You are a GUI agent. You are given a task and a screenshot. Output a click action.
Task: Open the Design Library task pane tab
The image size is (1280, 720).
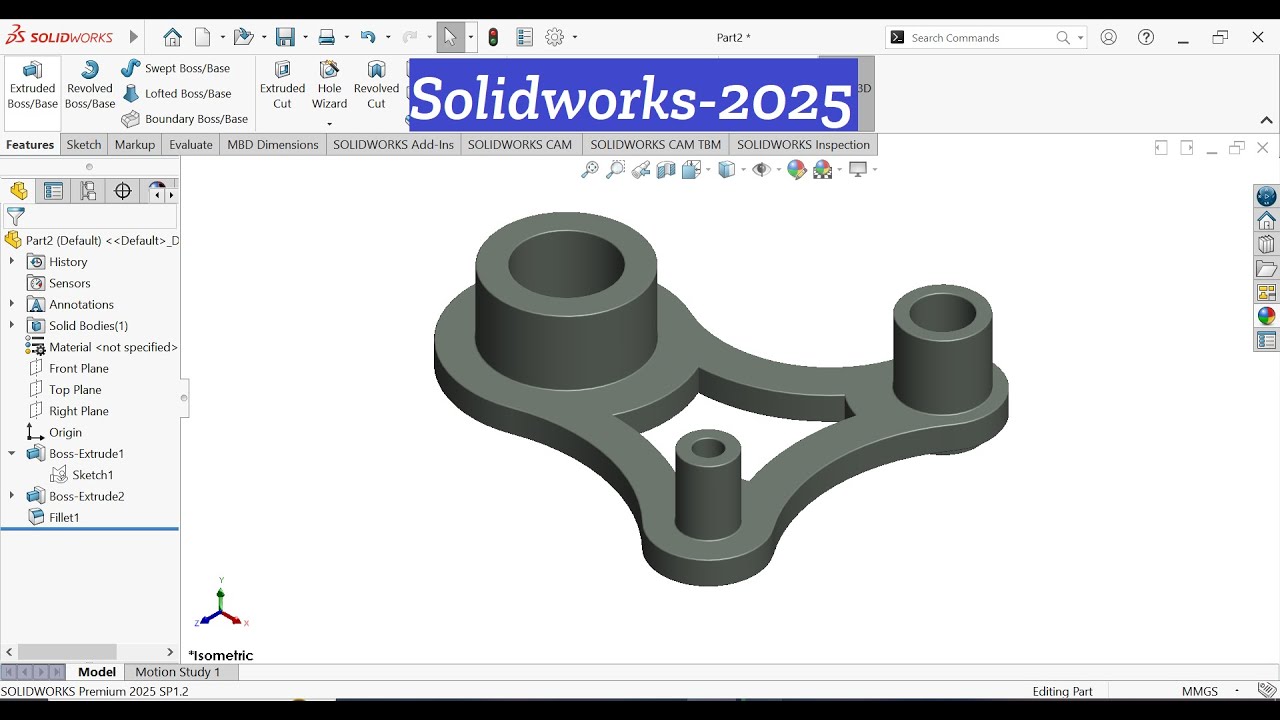pyautogui.click(x=1267, y=244)
